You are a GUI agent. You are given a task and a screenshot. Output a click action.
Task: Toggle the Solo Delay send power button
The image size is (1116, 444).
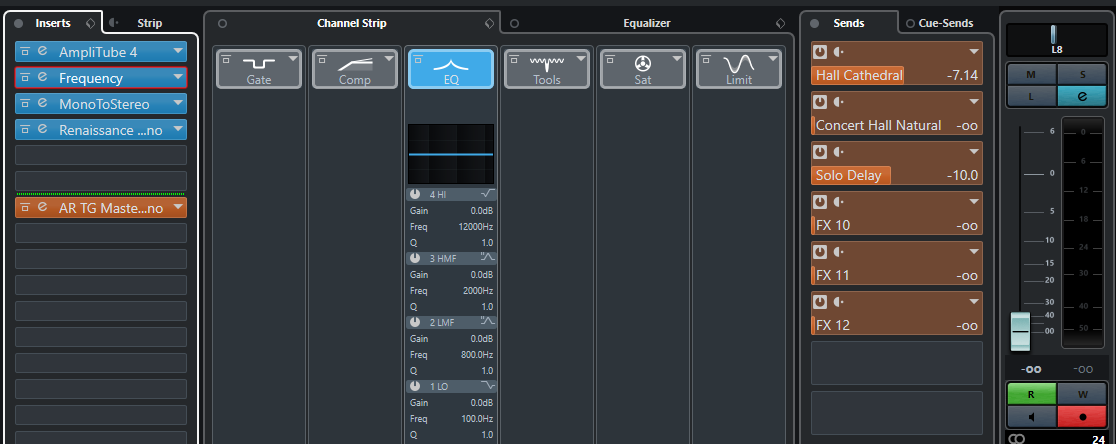point(821,152)
